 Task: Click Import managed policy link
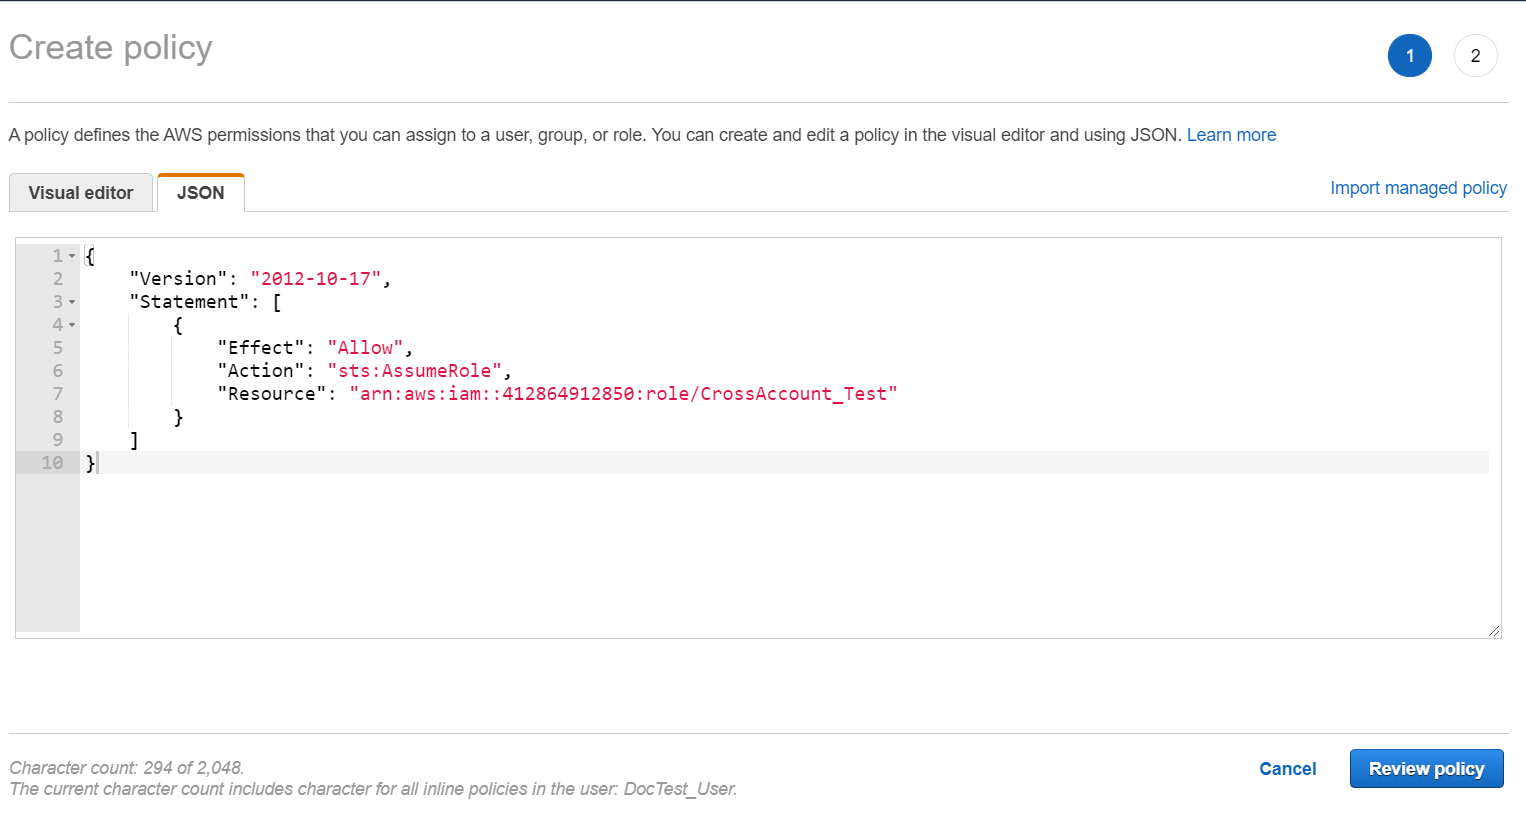pyautogui.click(x=1418, y=188)
